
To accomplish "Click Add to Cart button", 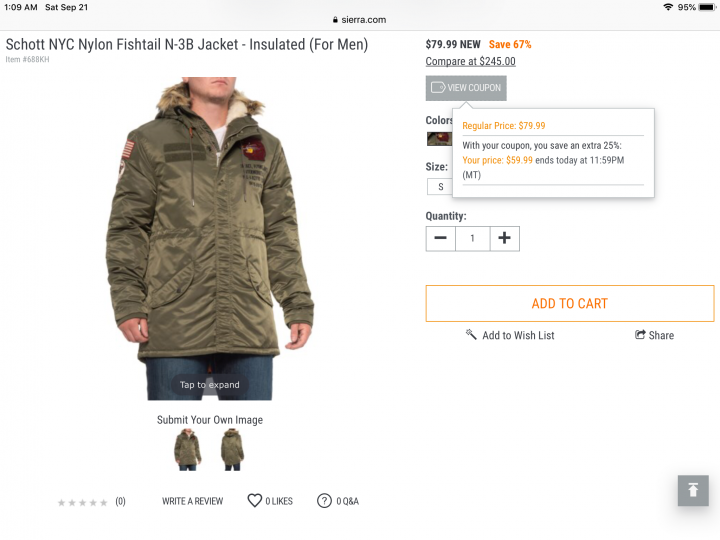I will [x=570, y=304].
